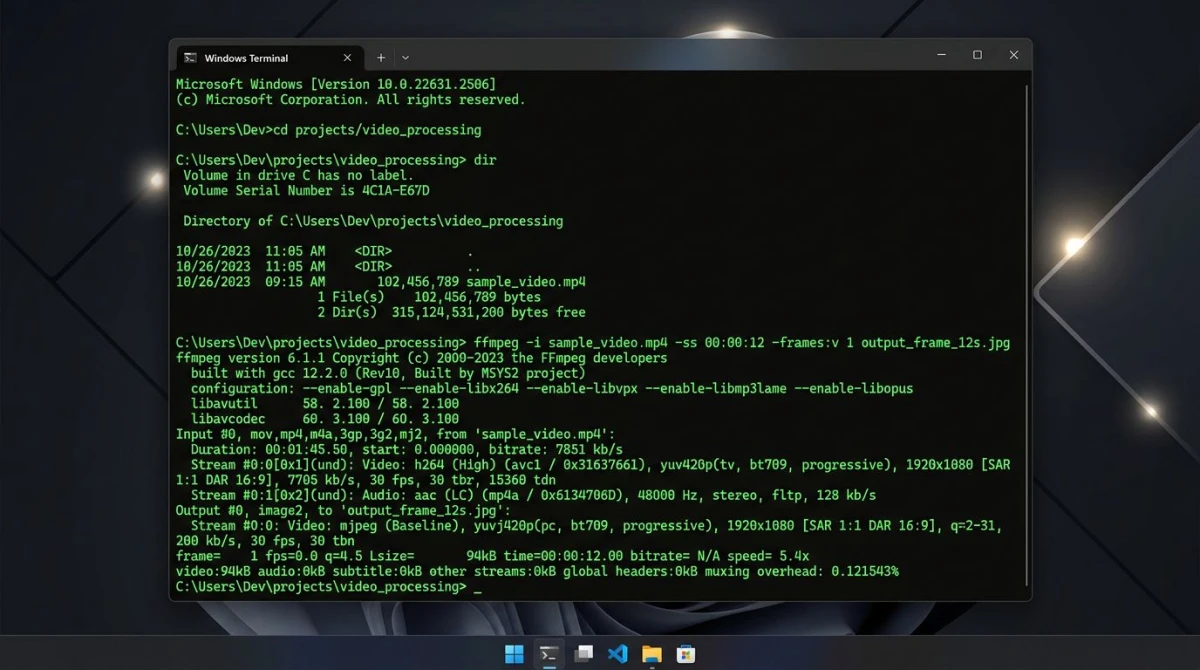
Task: Maximize the Windows Terminal window
Action: click(977, 55)
